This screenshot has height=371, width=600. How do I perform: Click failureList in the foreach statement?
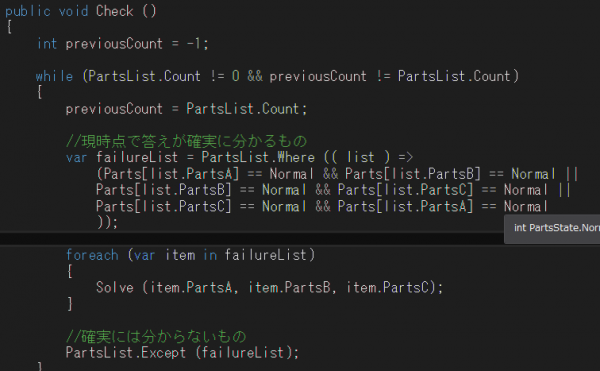click(266, 255)
